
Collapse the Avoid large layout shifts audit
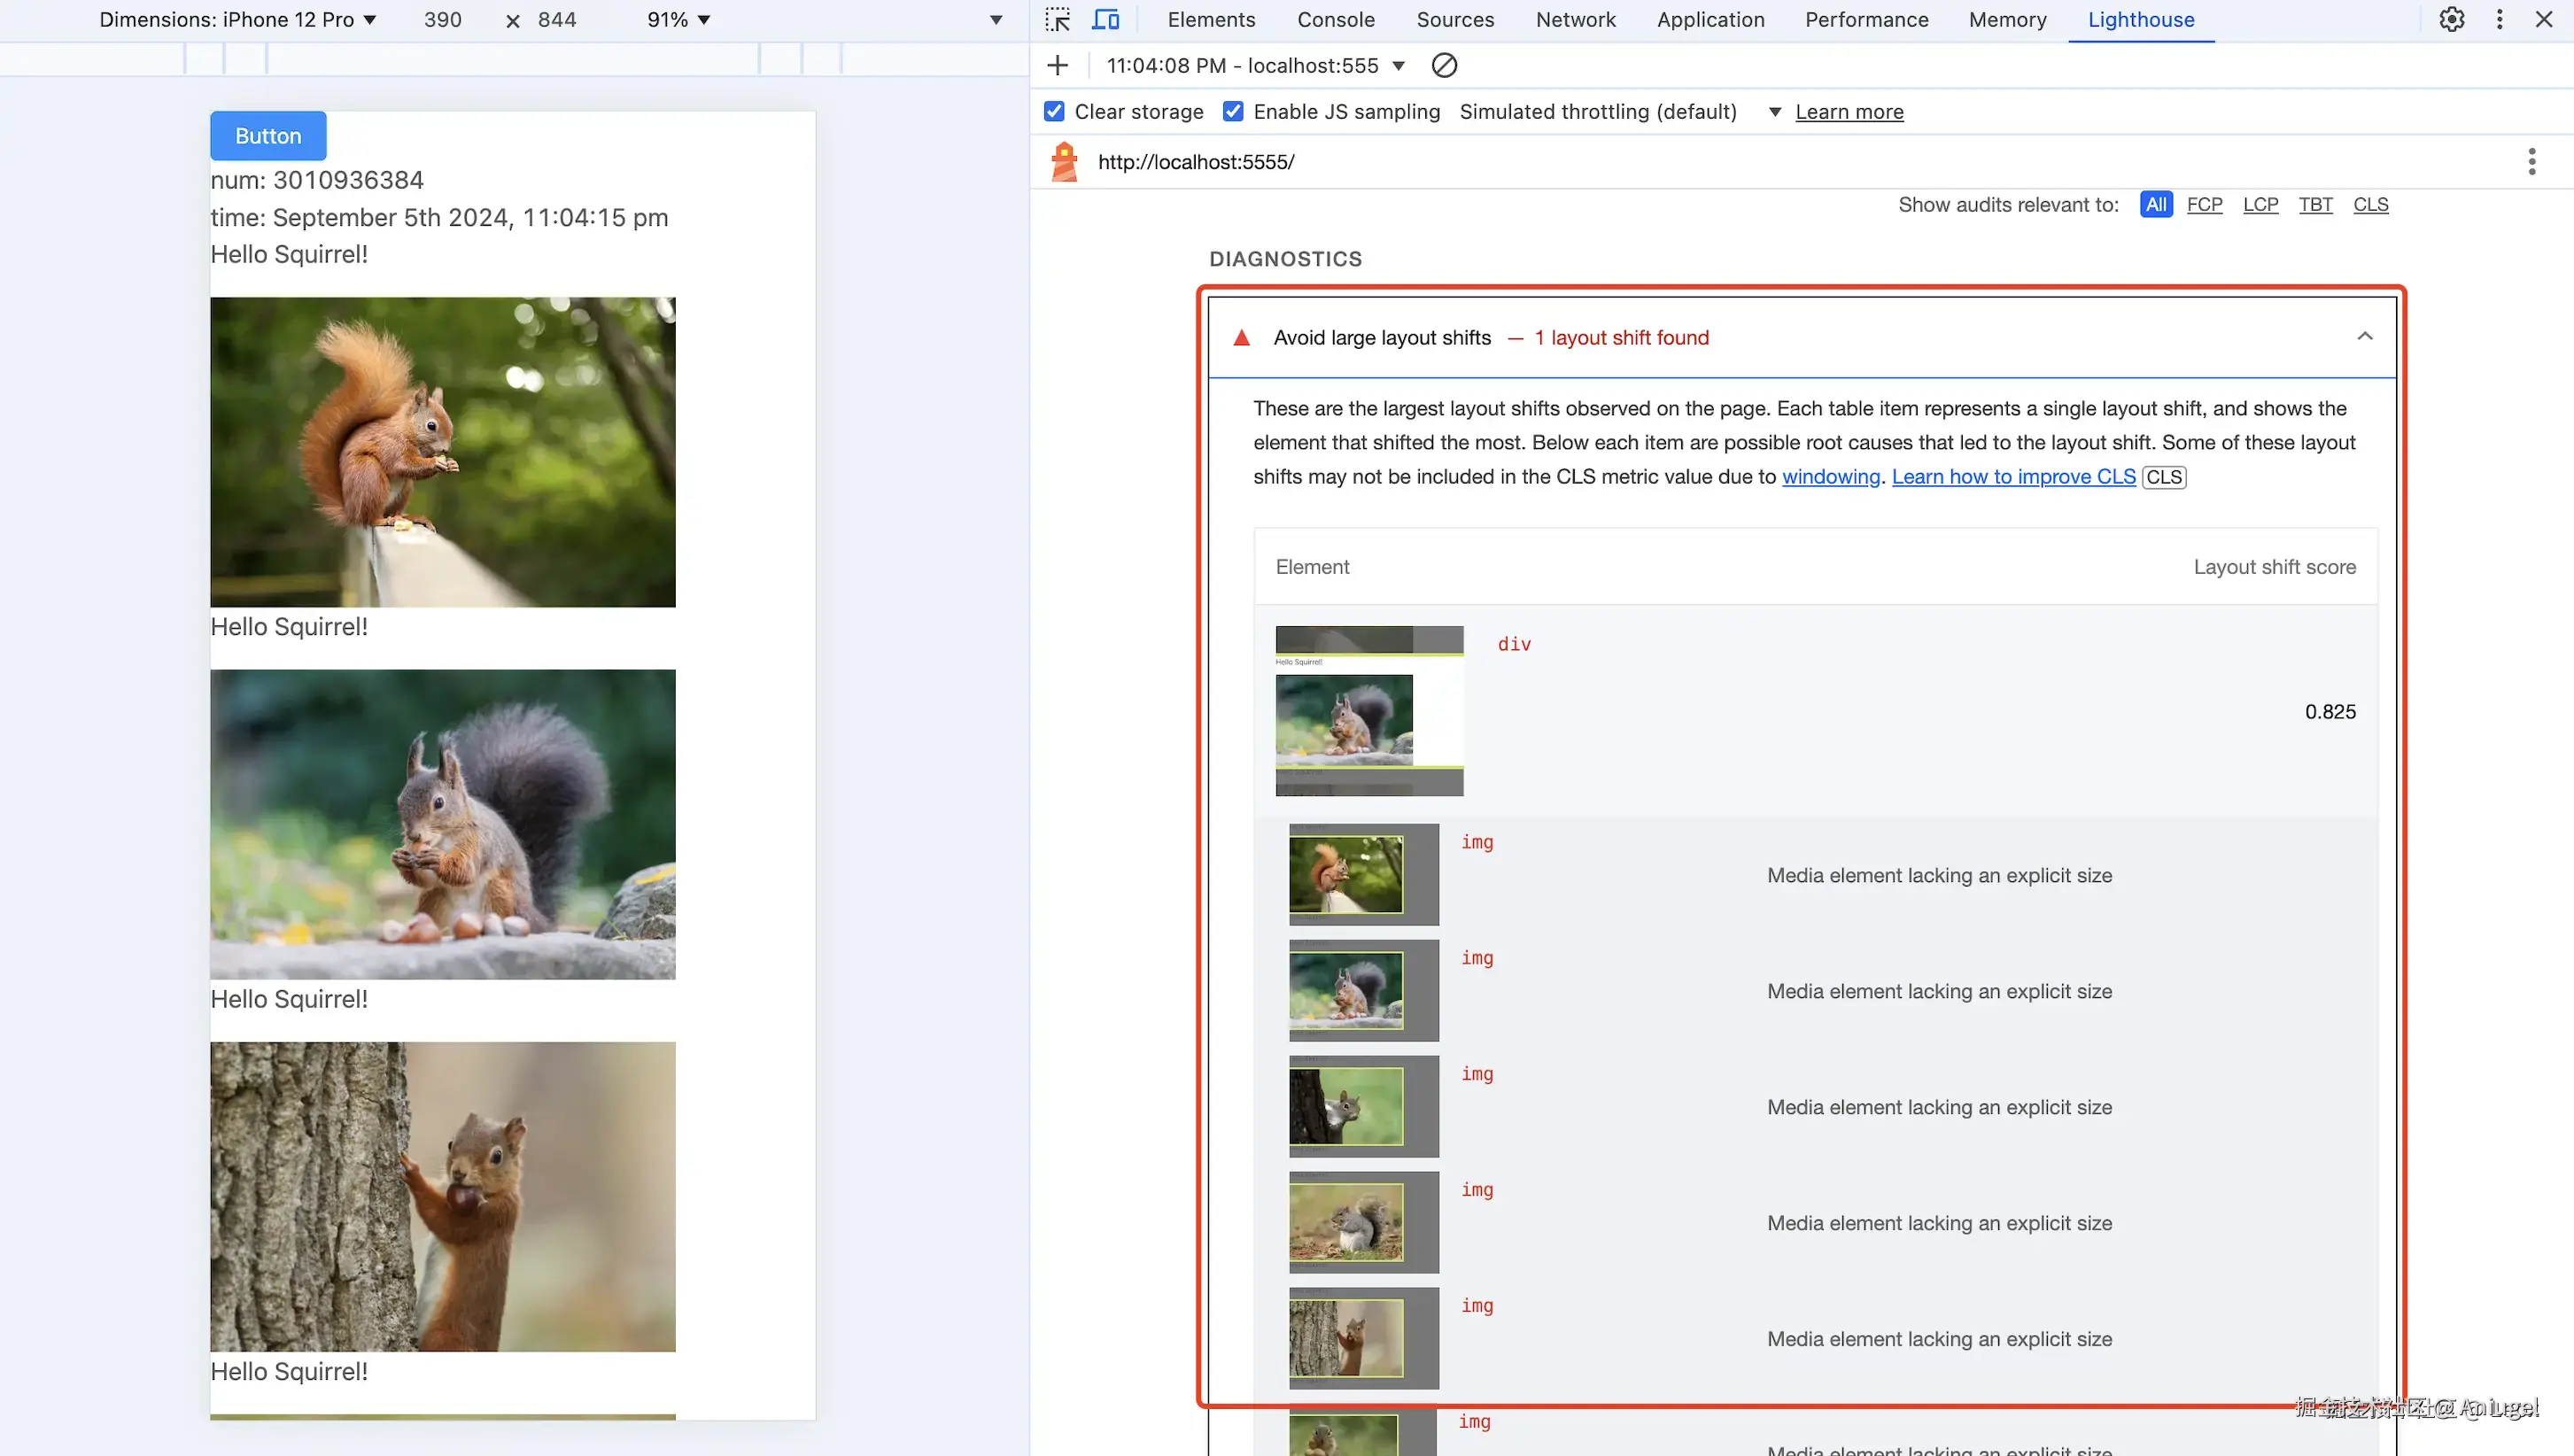point(2364,337)
